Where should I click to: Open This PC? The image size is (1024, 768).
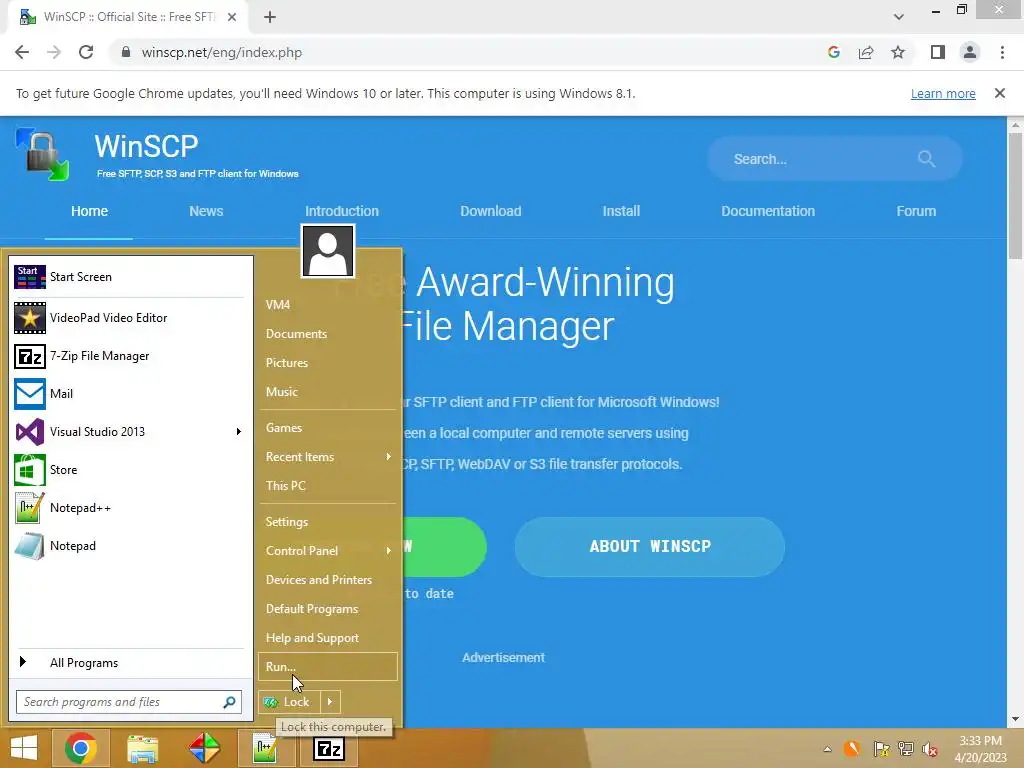pyautogui.click(x=285, y=486)
